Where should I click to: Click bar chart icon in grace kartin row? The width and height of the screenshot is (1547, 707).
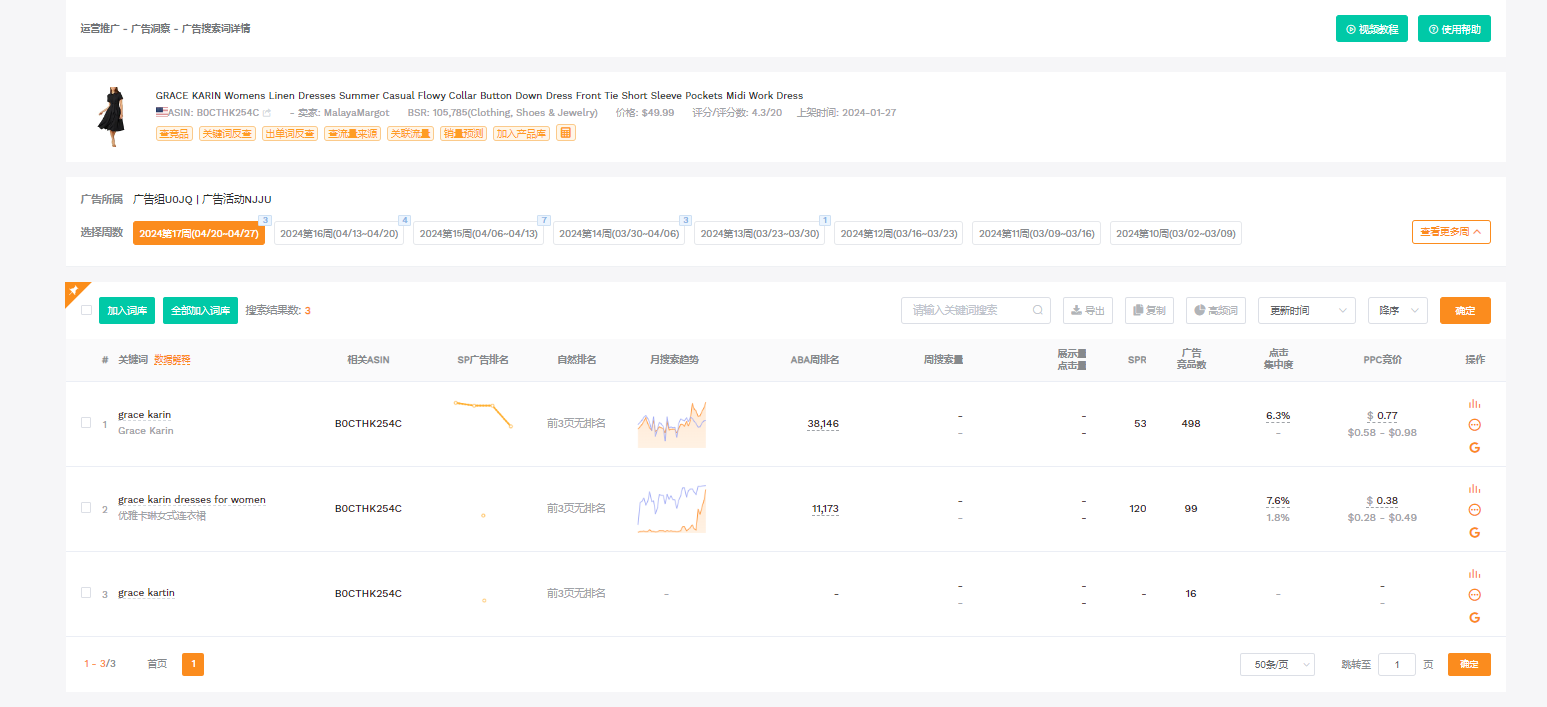click(1474, 574)
